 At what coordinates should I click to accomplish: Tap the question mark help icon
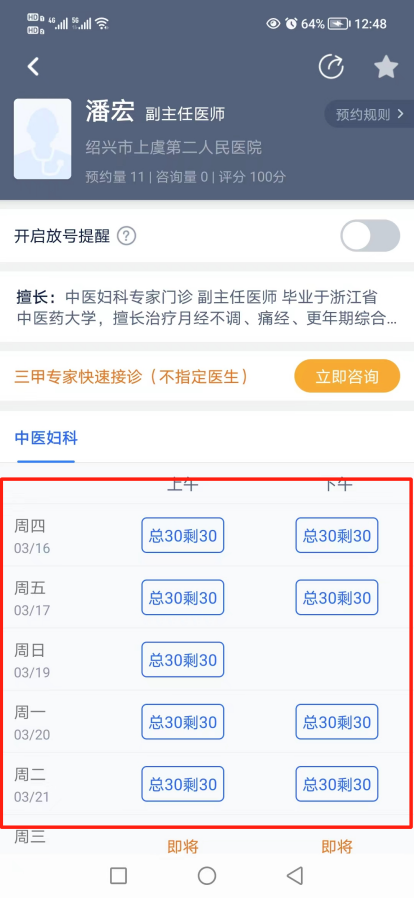pyautogui.click(x=127, y=236)
